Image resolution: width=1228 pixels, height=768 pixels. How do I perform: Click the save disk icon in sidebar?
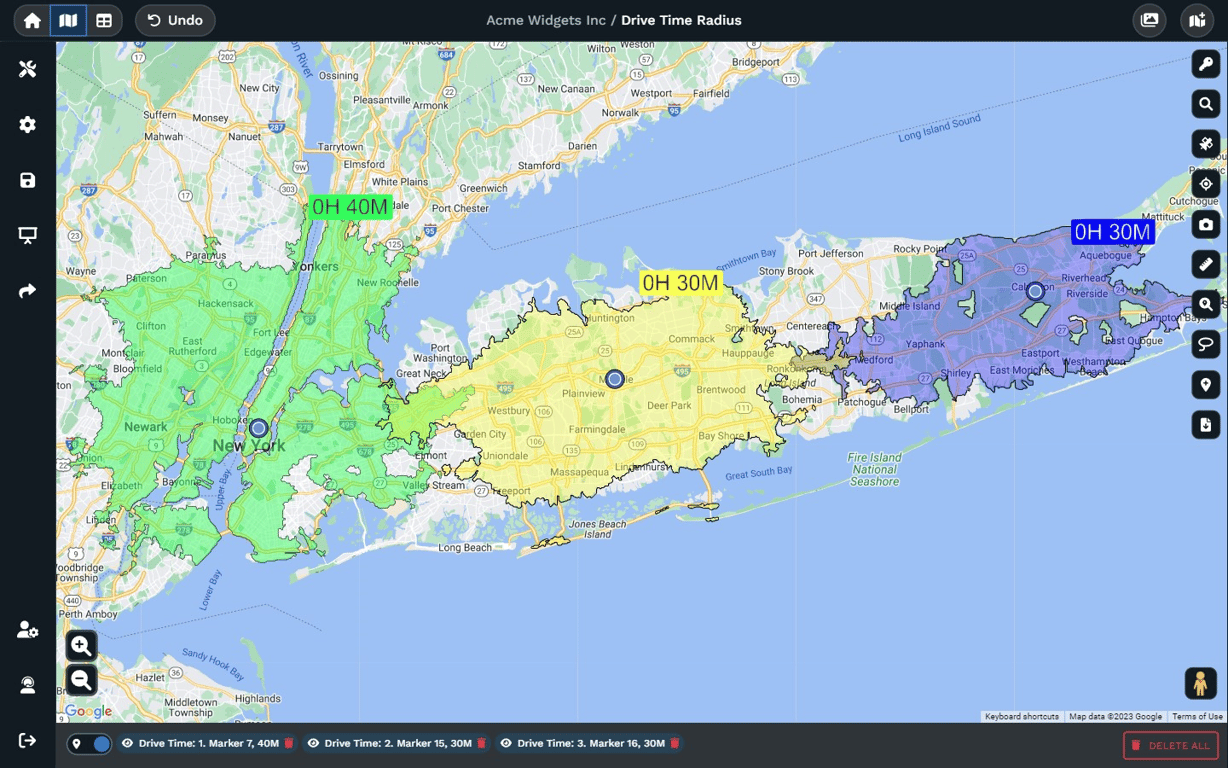click(27, 181)
